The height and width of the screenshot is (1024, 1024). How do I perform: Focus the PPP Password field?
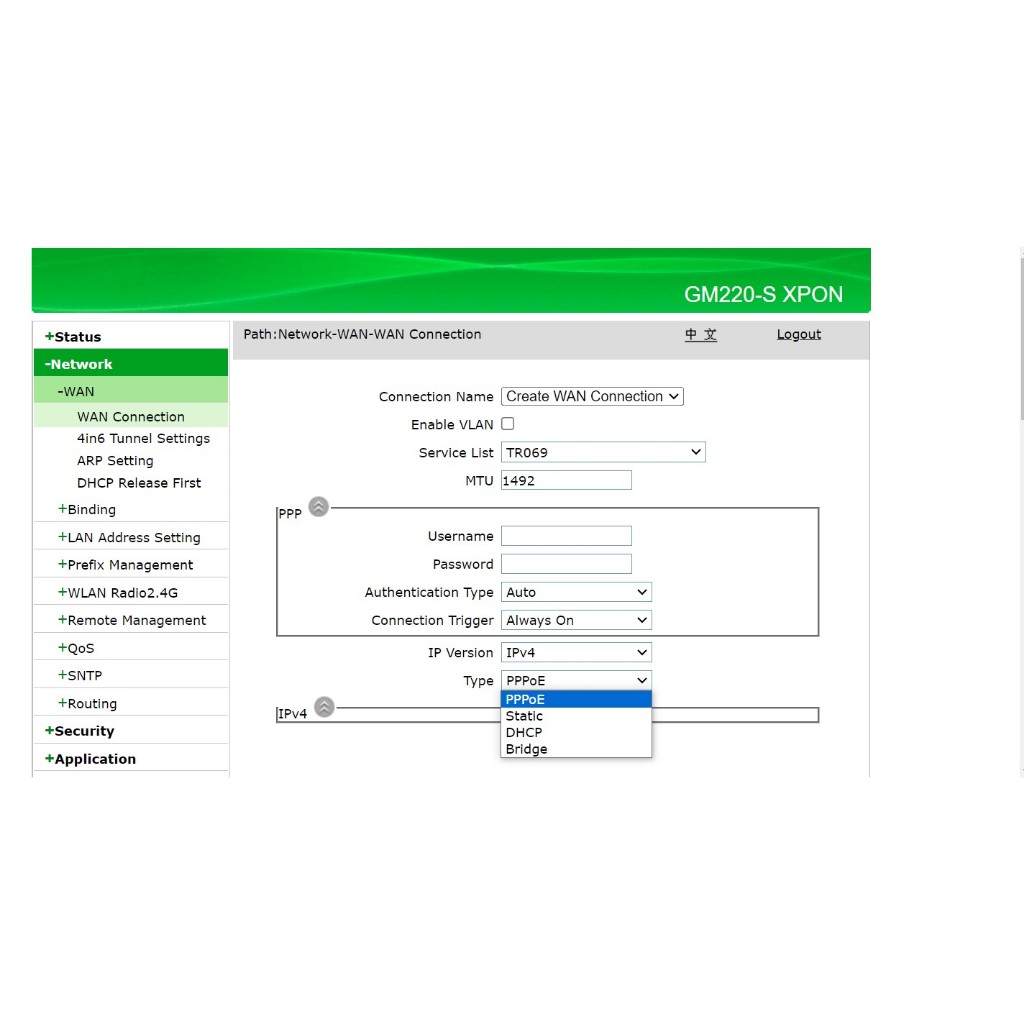566,565
